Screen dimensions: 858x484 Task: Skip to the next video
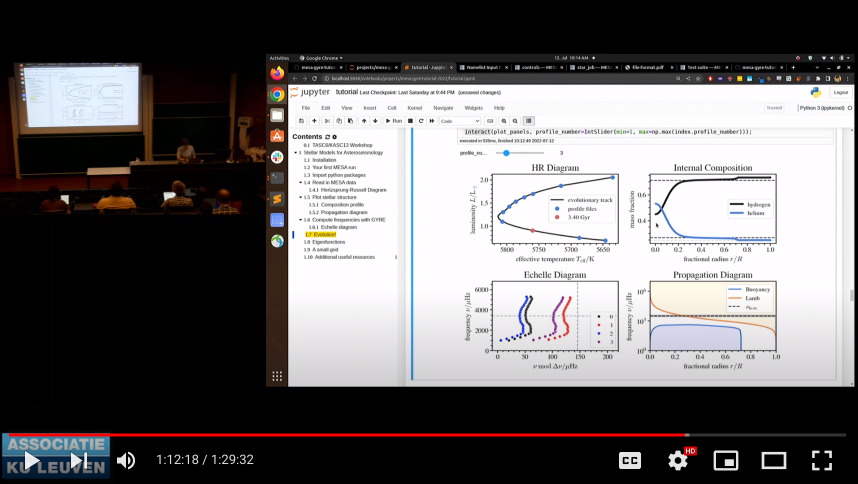pos(79,460)
